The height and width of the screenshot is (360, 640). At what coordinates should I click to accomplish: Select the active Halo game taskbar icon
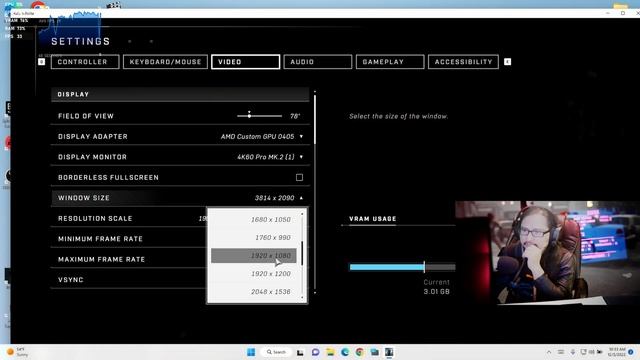tap(389, 352)
